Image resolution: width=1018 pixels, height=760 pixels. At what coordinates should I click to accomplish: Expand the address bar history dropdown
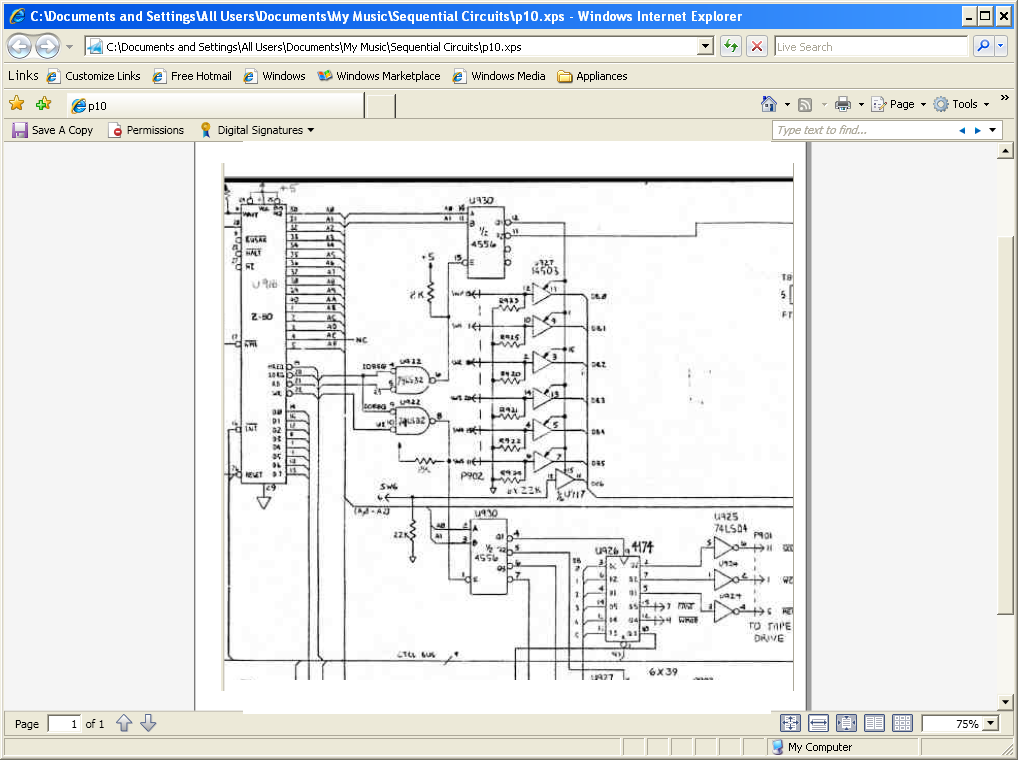[706, 47]
